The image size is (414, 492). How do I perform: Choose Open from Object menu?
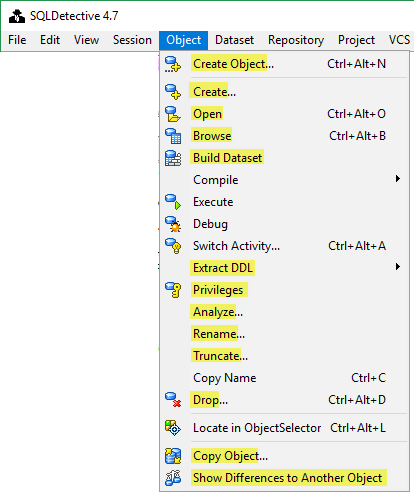(284, 114)
